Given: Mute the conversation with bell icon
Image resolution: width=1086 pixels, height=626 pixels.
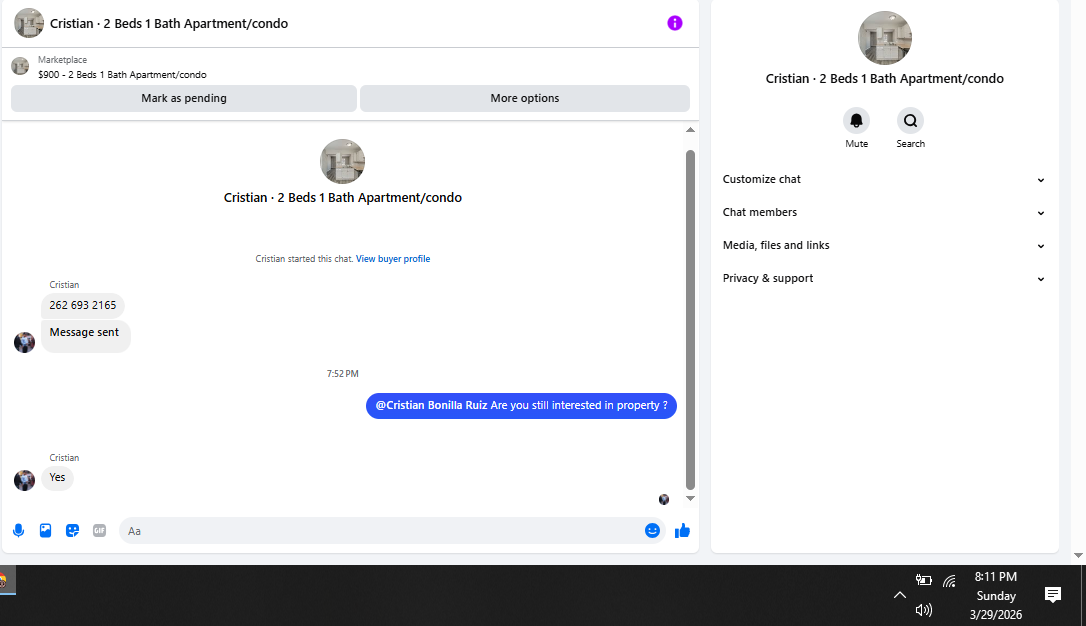Looking at the screenshot, I should pyautogui.click(x=856, y=120).
